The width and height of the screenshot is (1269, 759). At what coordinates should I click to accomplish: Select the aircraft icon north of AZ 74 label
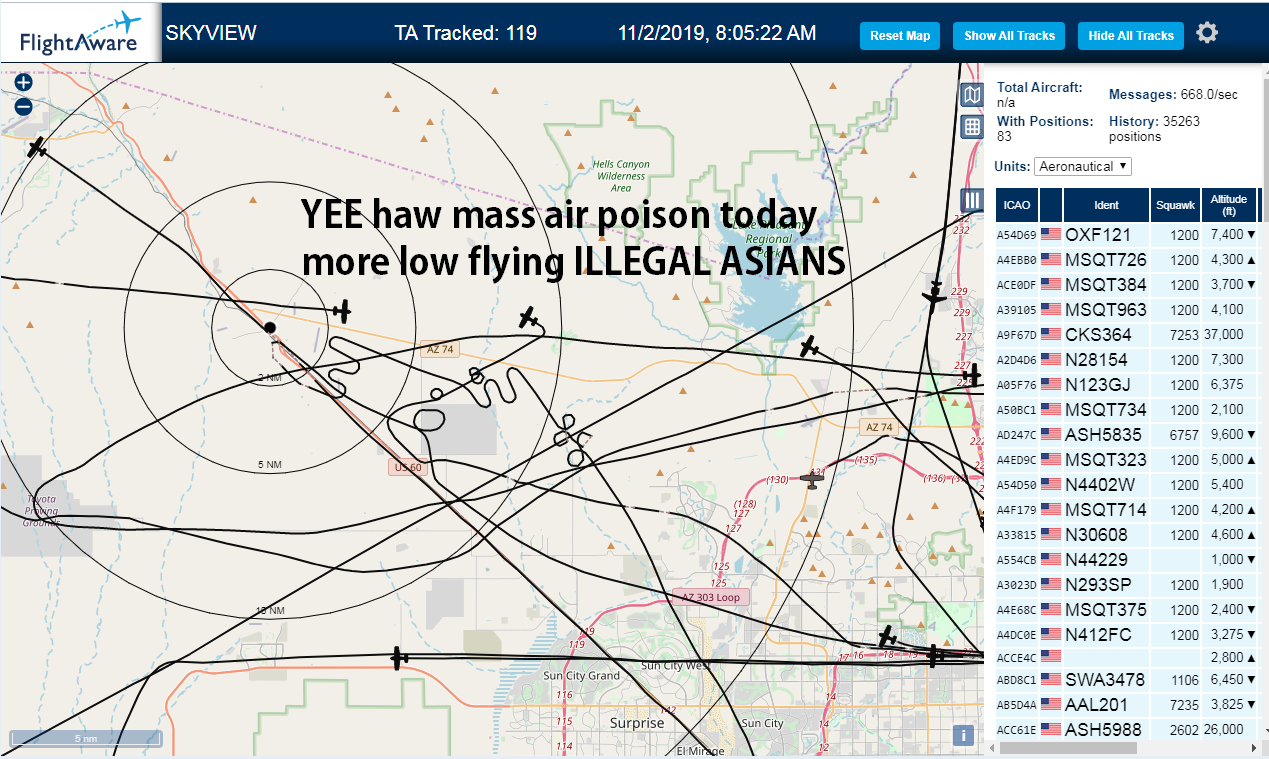[529, 319]
